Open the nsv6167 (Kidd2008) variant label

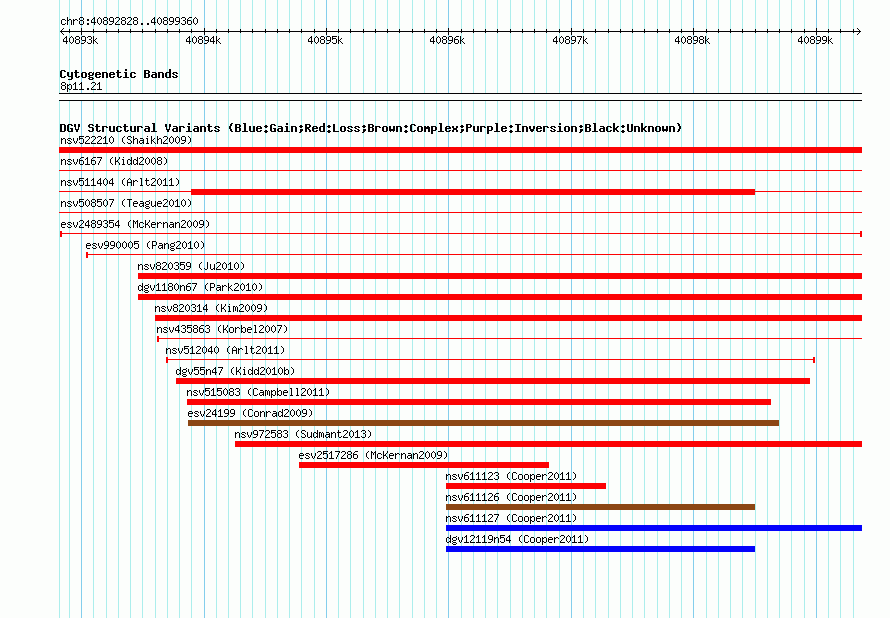coord(114,161)
